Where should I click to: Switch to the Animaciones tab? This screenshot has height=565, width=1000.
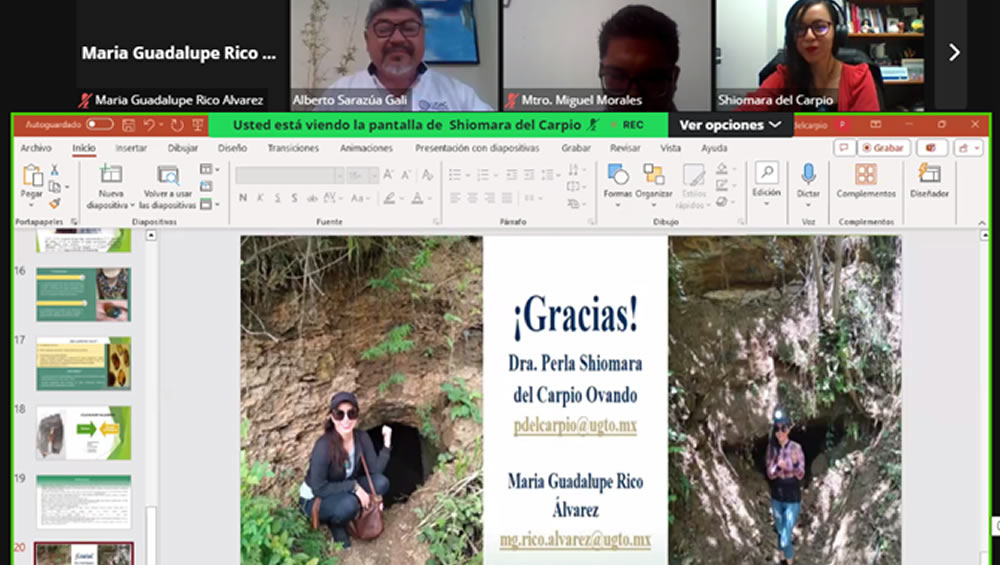tap(366, 148)
